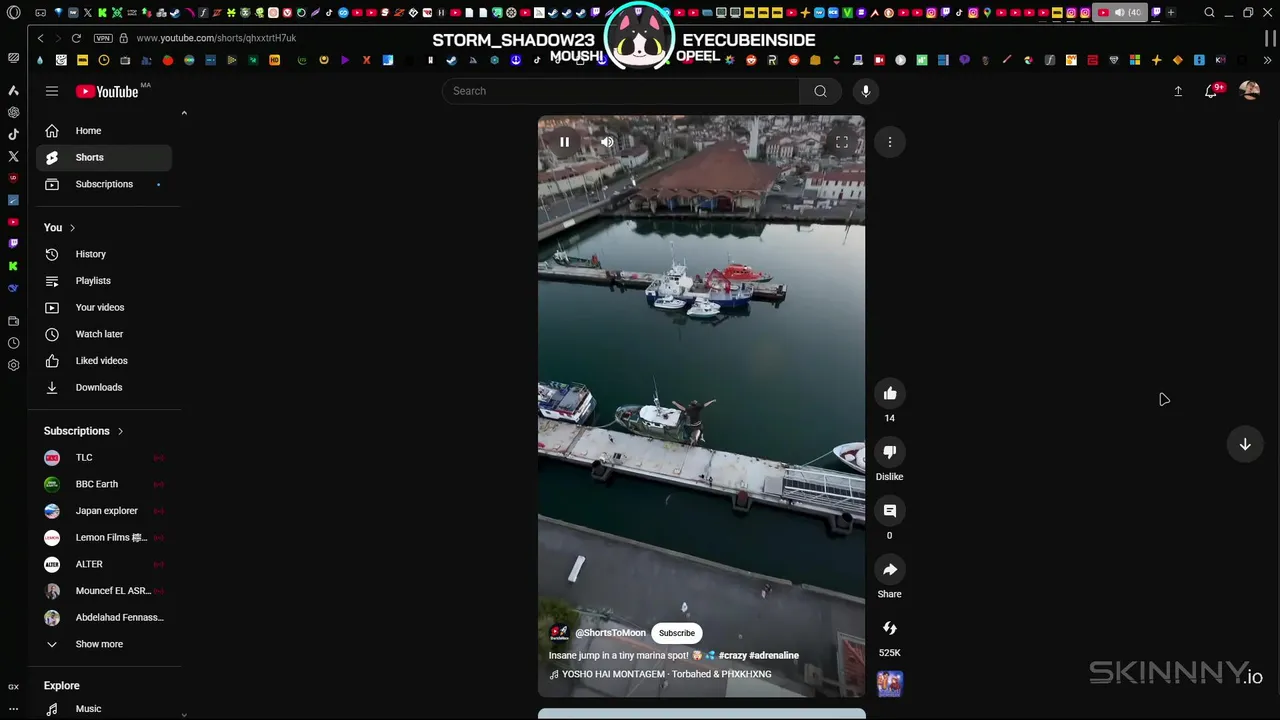The height and width of the screenshot is (720, 1280).
Task: Open Watch later
Action: (x=104, y=334)
